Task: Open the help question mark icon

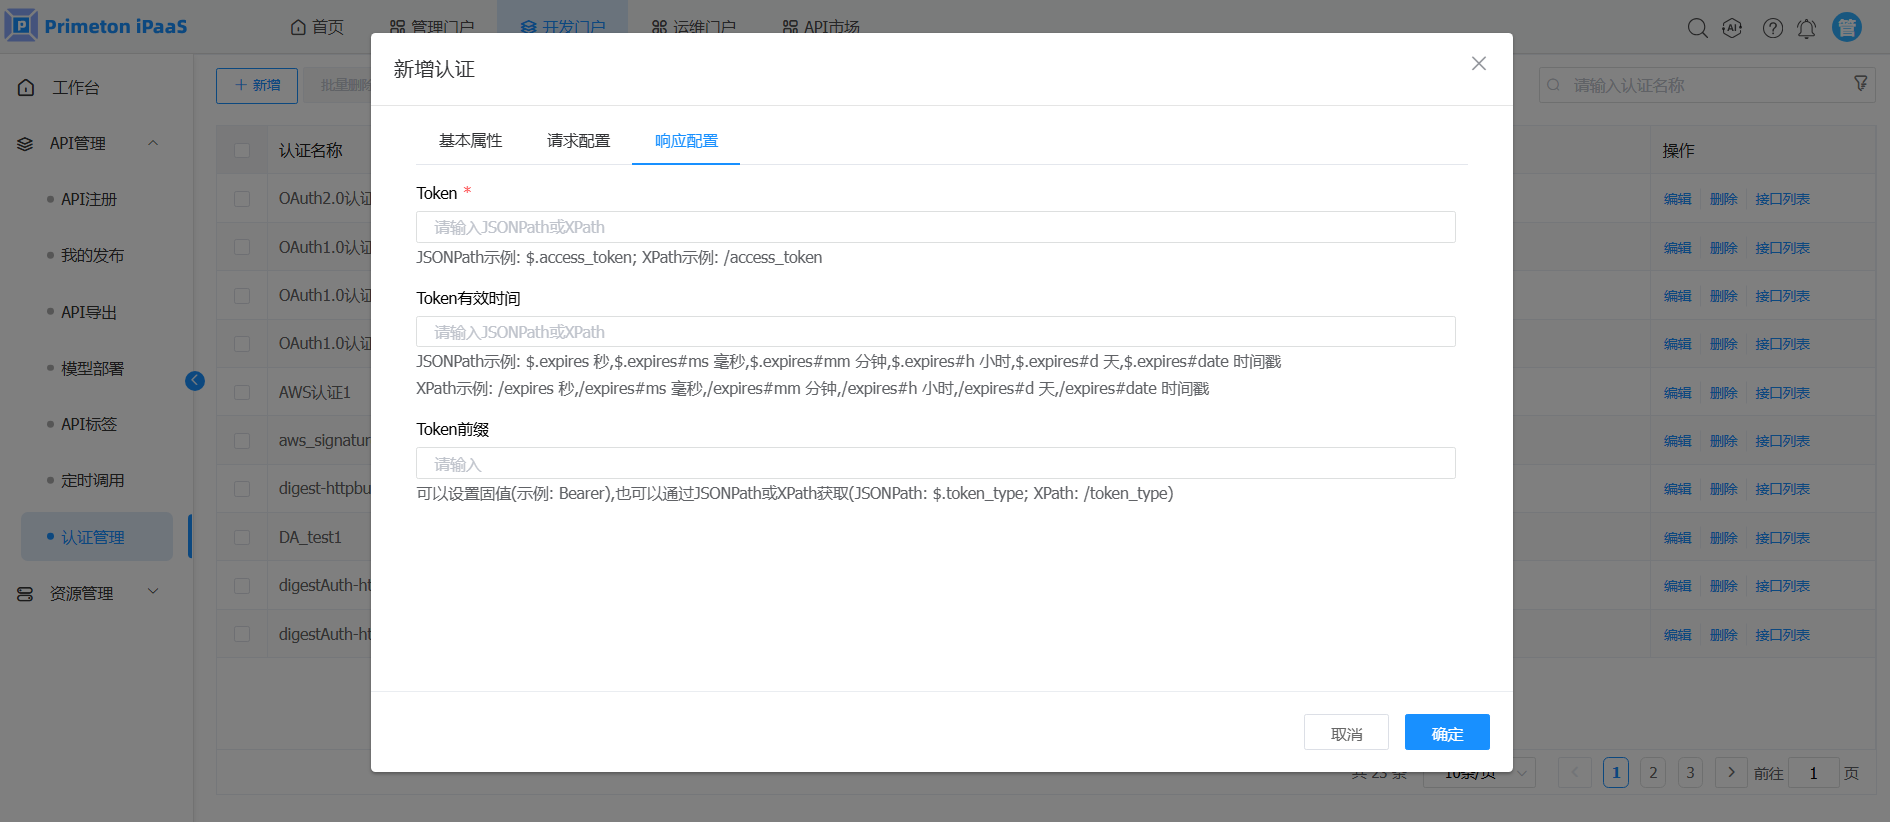Action: point(1772,28)
